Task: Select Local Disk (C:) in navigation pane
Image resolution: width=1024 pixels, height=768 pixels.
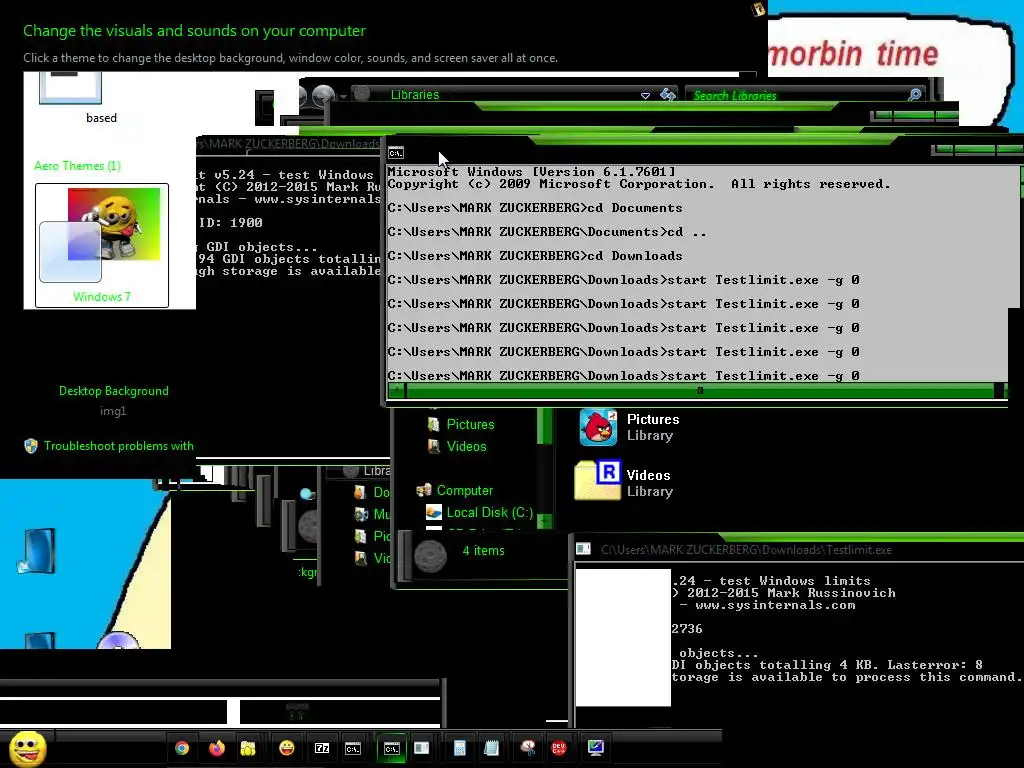Action: click(490, 513)
